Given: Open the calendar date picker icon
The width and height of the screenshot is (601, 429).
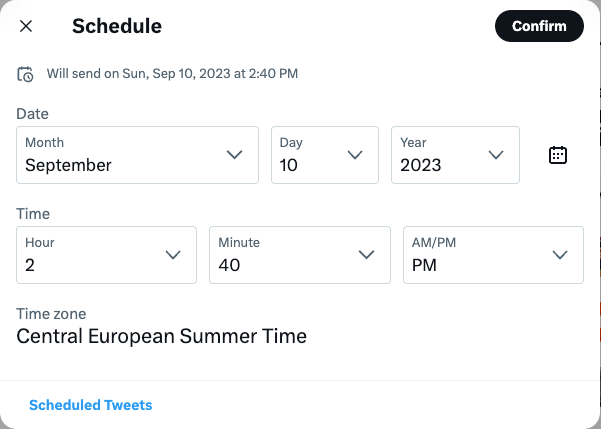Looking at the screenshot, I should point(558,155).
